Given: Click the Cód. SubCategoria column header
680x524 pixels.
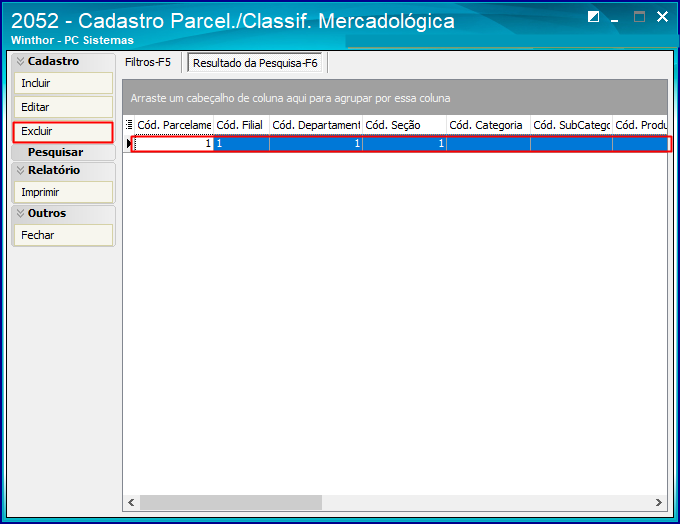Looking at the screenshot, I should point(572,125).
